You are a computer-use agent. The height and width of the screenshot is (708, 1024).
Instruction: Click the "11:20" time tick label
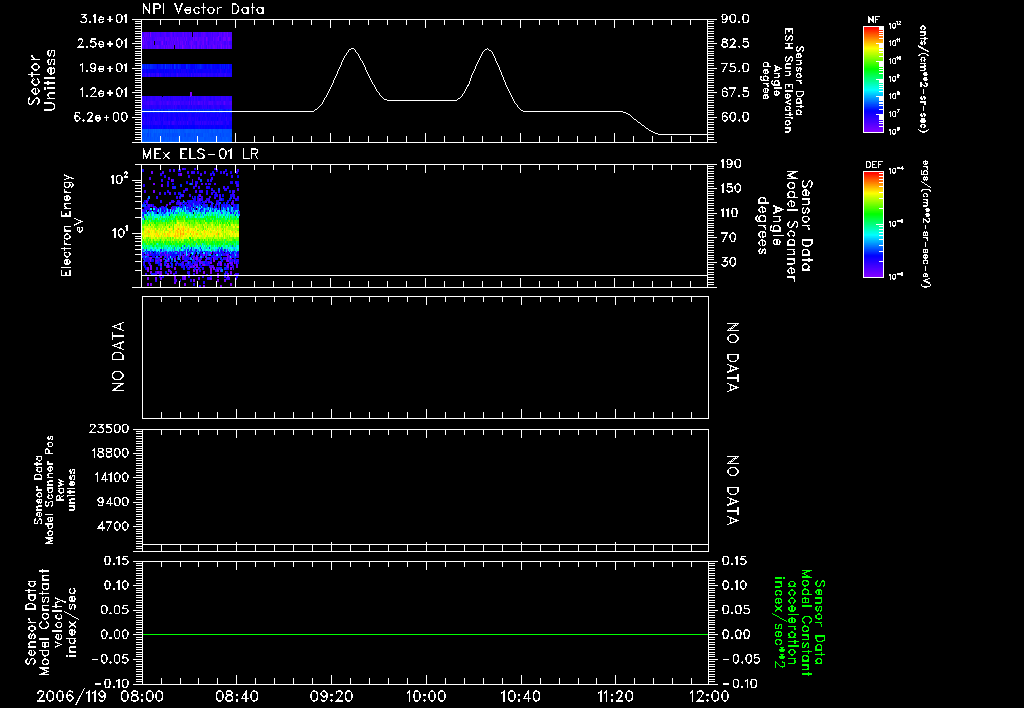[615, 696]
